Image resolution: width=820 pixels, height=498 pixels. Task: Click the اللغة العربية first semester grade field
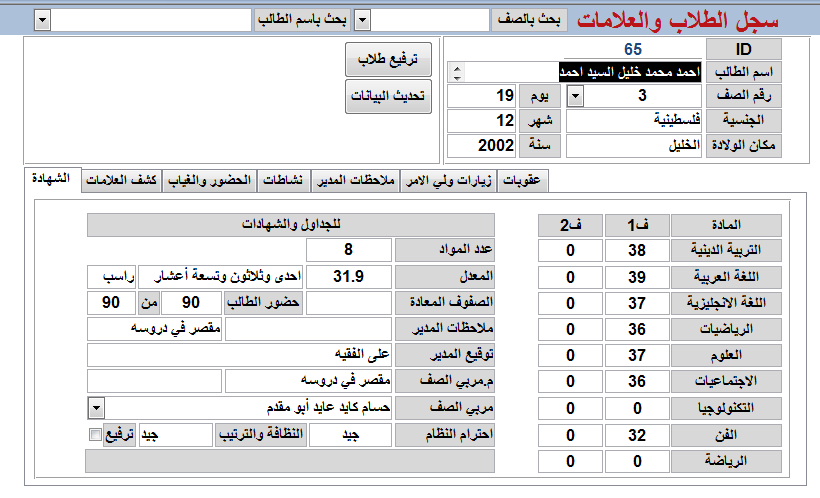[637, 277]
